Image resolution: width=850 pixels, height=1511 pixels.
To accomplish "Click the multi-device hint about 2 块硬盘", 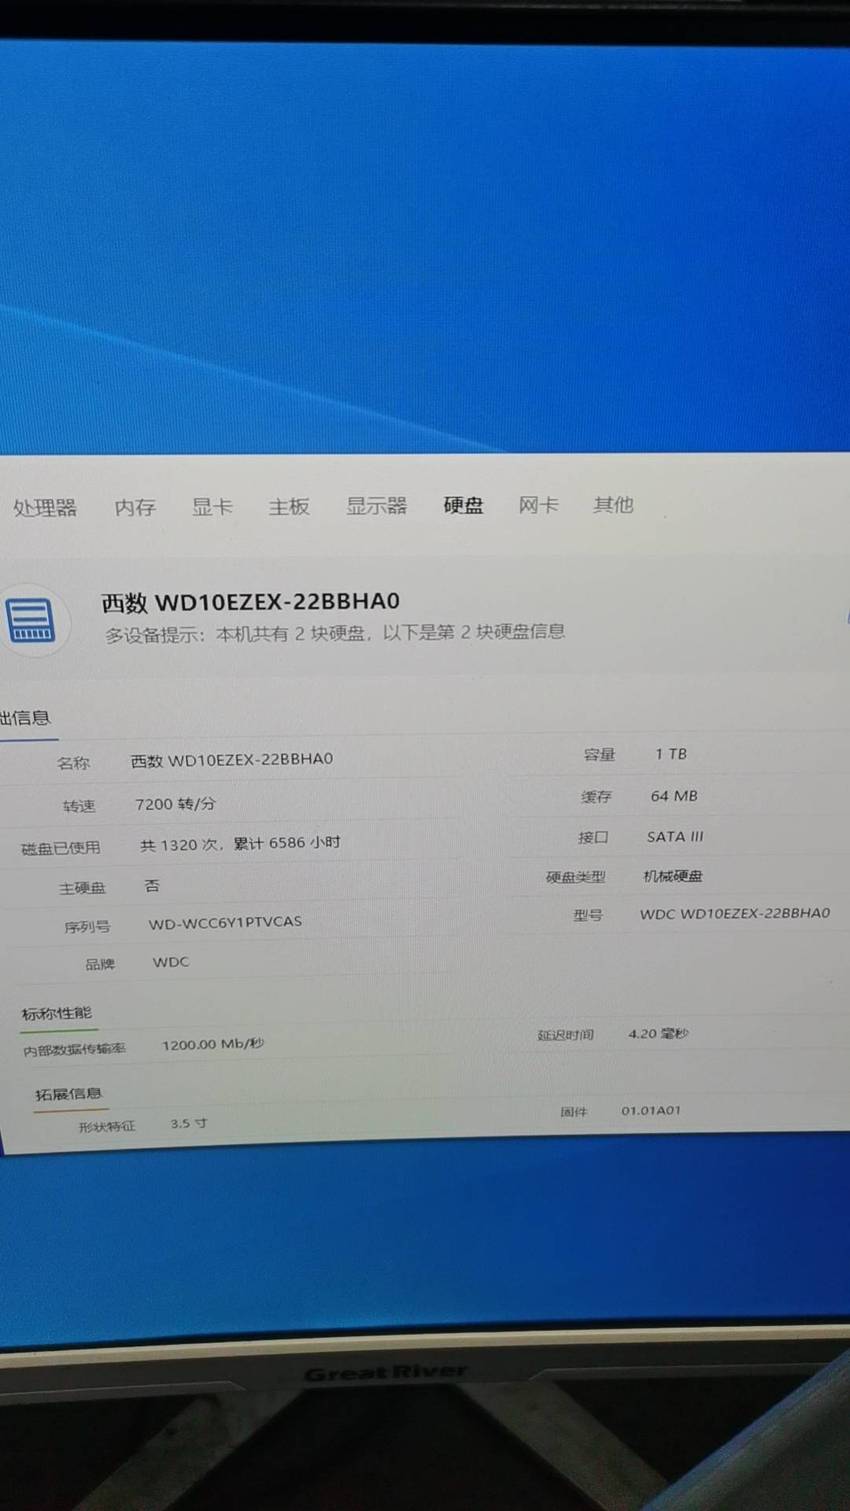I will point(335,633).
